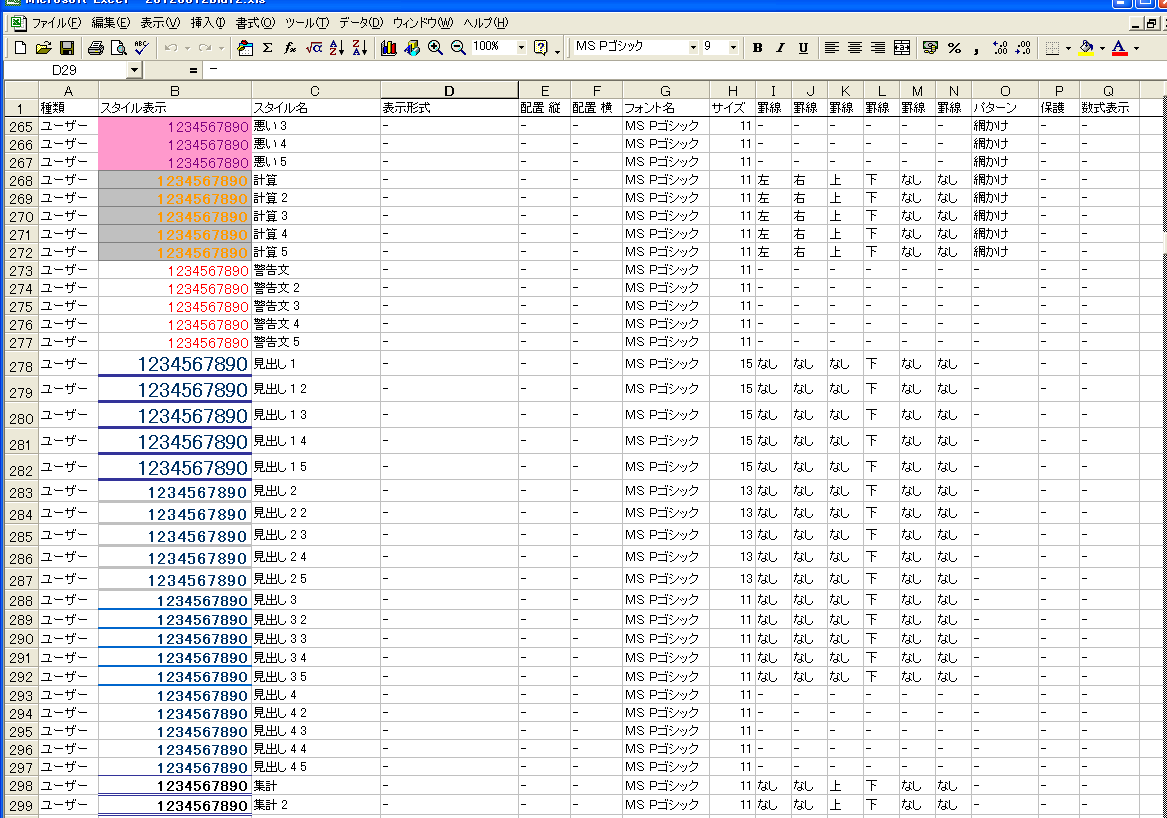Apply currency number style
The width and height of the screenshot is (1167, 818).
tap(930, 48)
